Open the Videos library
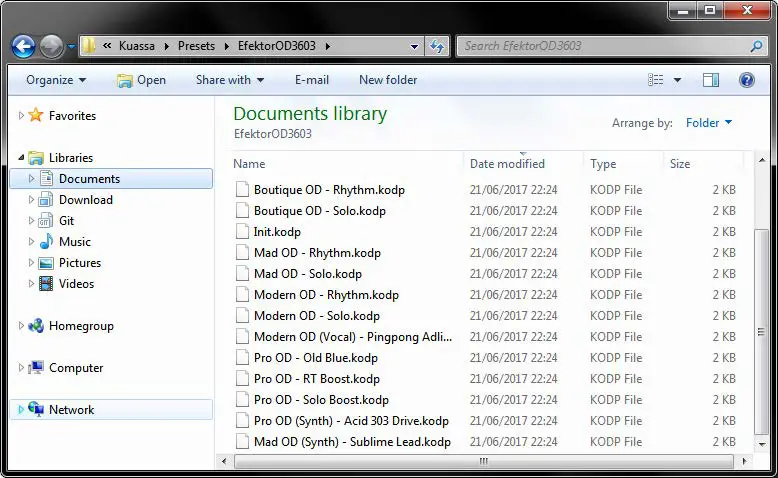 (76, 284)
